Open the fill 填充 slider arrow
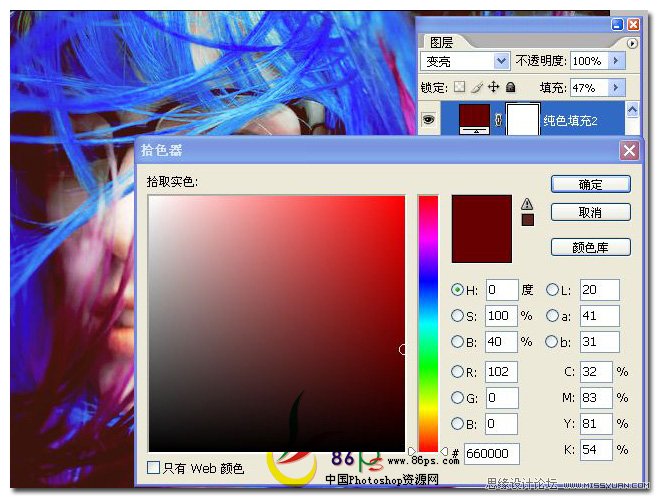 [x=616, y=88]
